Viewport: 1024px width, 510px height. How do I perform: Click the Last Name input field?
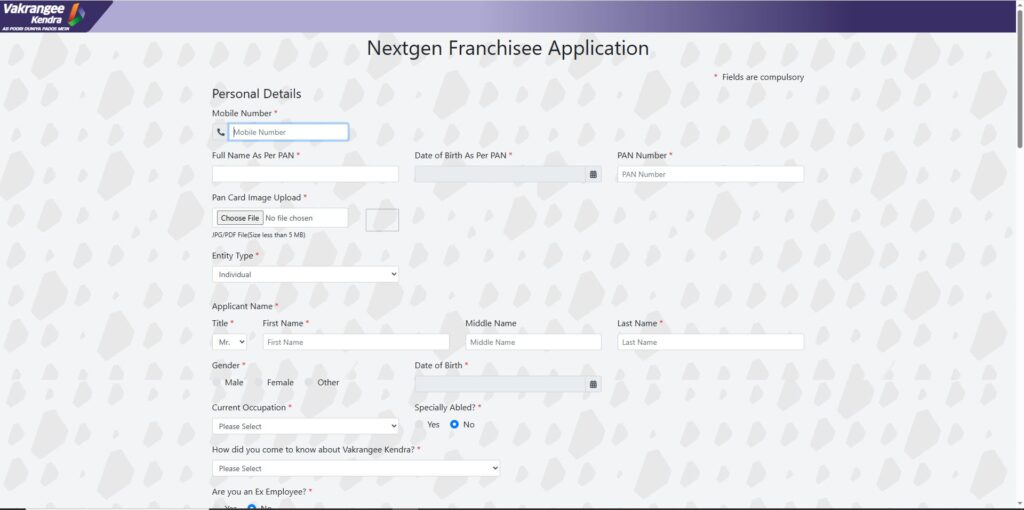click(x=711, y=342)
